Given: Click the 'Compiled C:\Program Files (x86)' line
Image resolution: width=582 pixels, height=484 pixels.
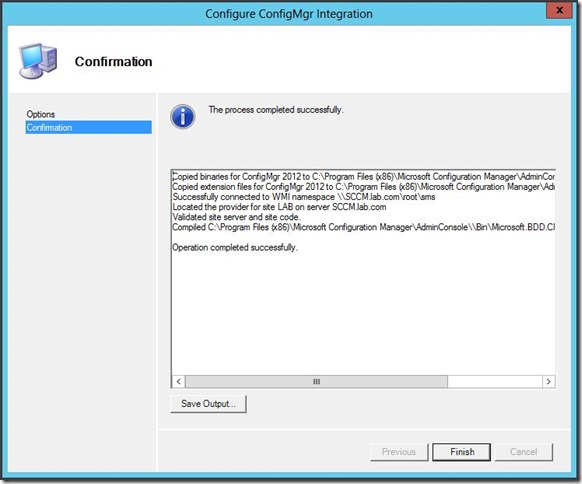Looking at the screenshot, I should pos(363,227).
